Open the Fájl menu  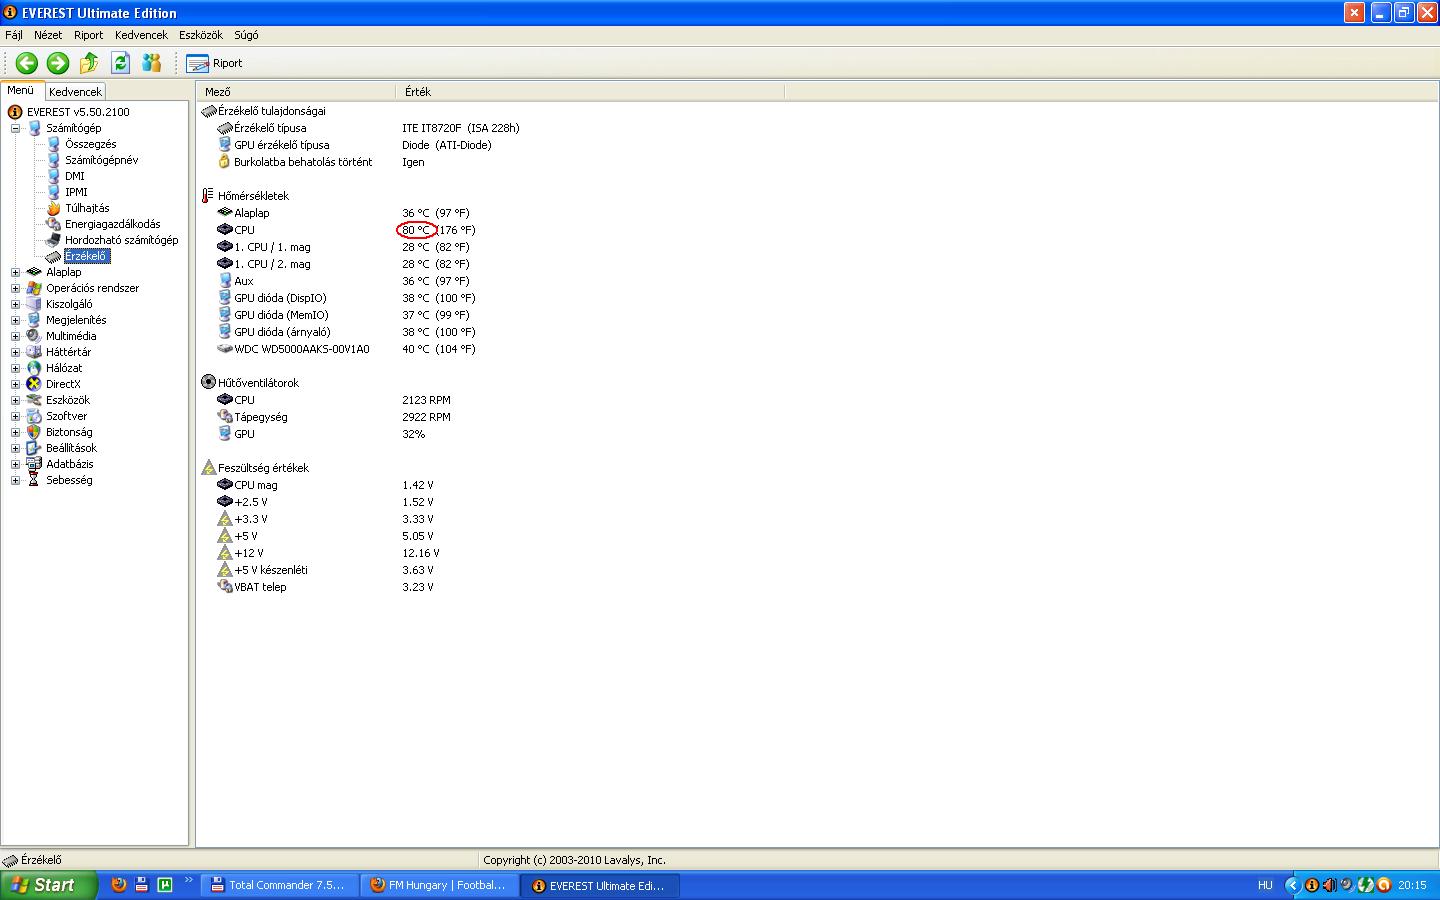[14, 35]
